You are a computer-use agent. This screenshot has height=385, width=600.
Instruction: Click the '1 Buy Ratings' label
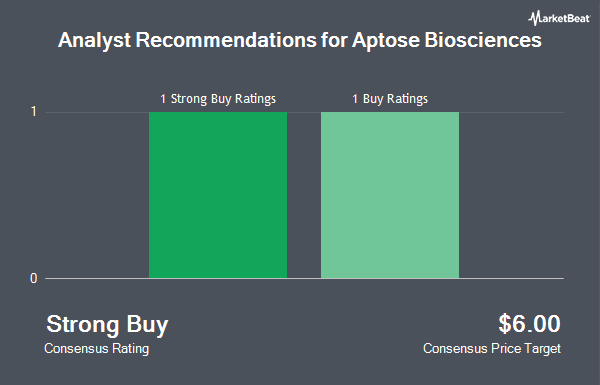click(x=390, y=99)
